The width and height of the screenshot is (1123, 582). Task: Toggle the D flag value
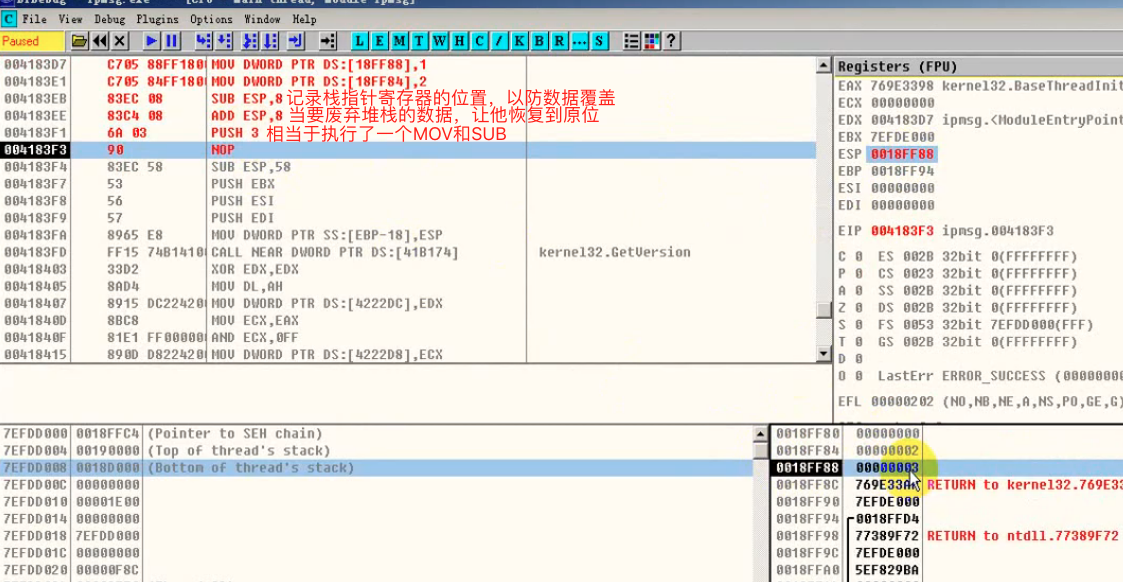pos(858,359)
